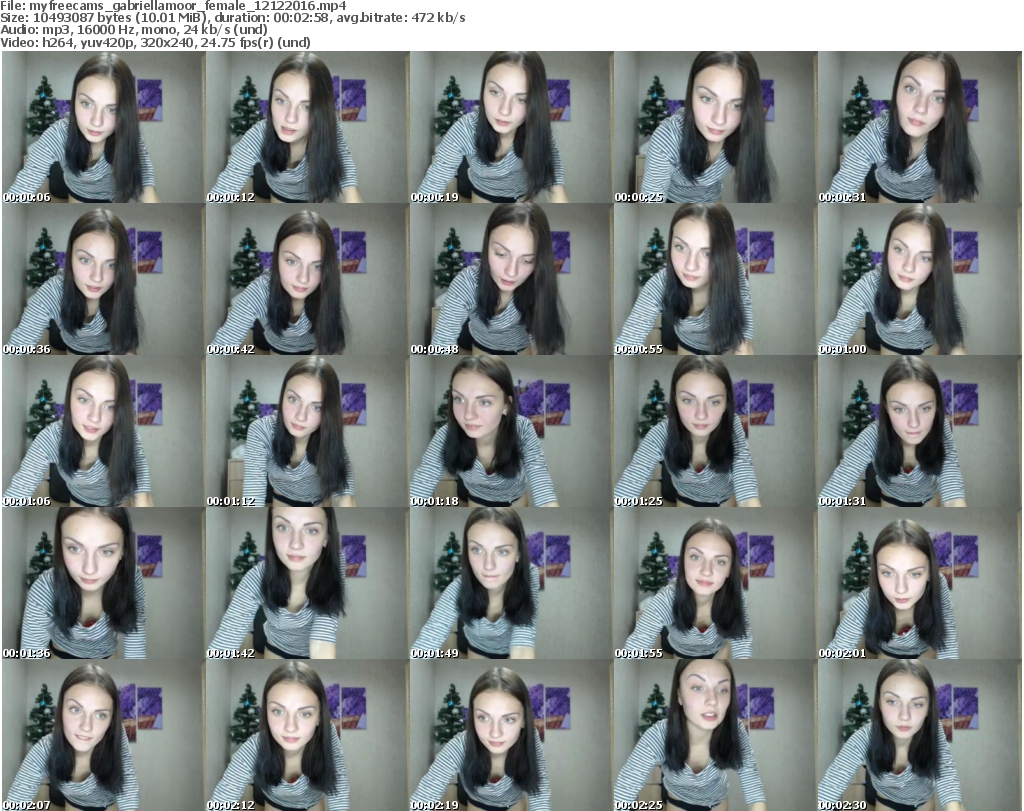Click the thumbnail at 00:02:01
Viewport: 1024px width, 811px height.
[x=919, y=584]
